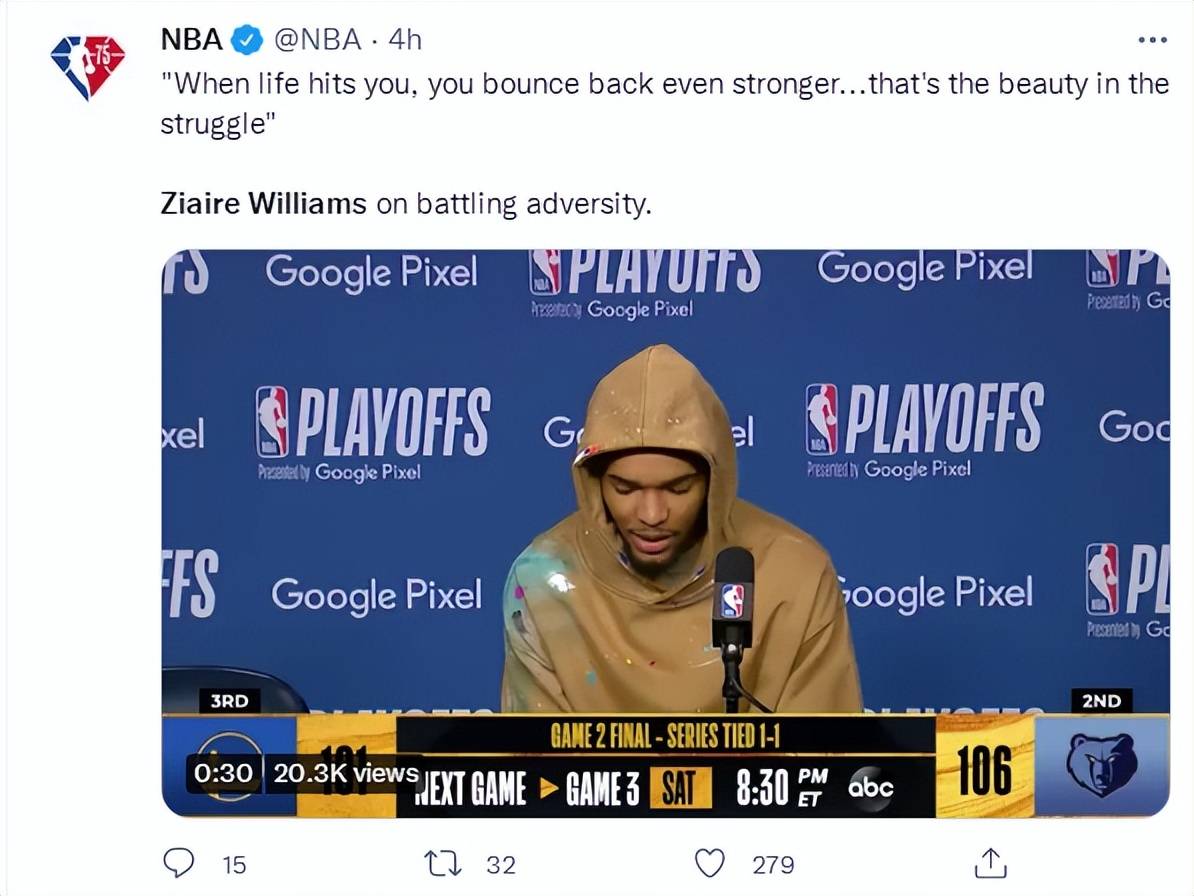The height and width of the screenshot is (896, 1194).
Task: Click the tweet quote text about struggle
Action: pos(664,103)
